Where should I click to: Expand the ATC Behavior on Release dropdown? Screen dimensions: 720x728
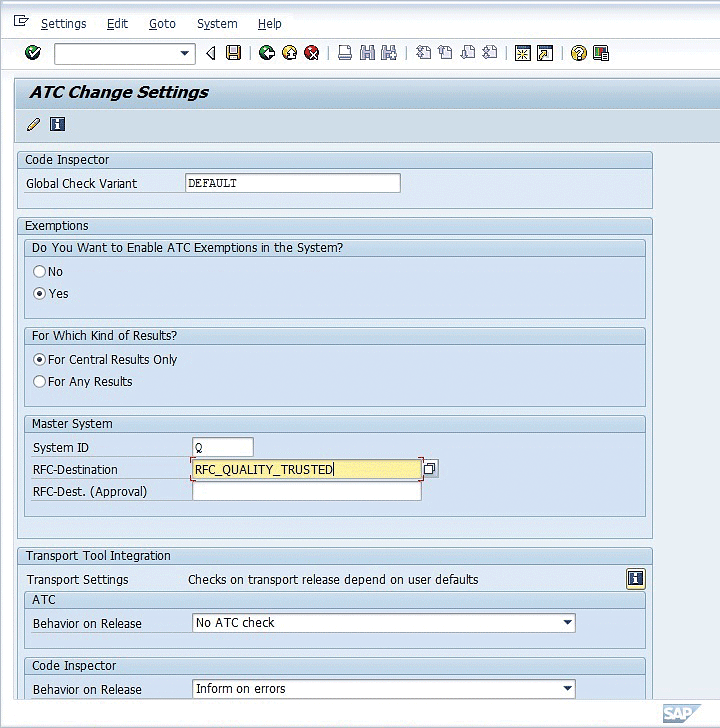568,623
